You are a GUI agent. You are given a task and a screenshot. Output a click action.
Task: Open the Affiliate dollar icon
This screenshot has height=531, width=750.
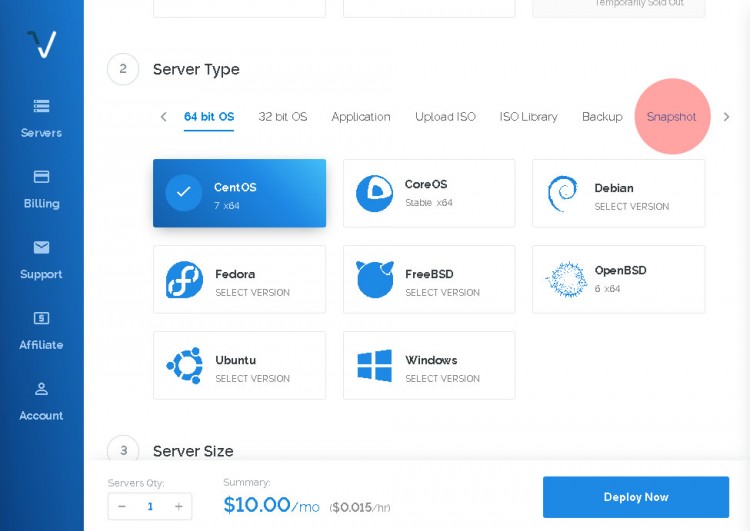[42, 318]
